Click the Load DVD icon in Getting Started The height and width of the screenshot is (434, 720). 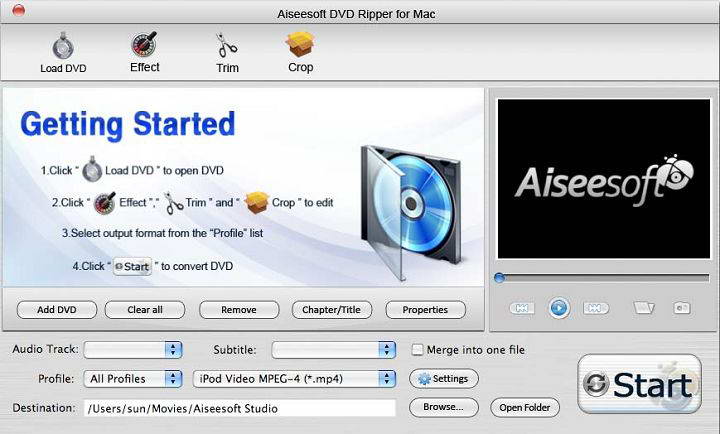click(x=92, y=169)
